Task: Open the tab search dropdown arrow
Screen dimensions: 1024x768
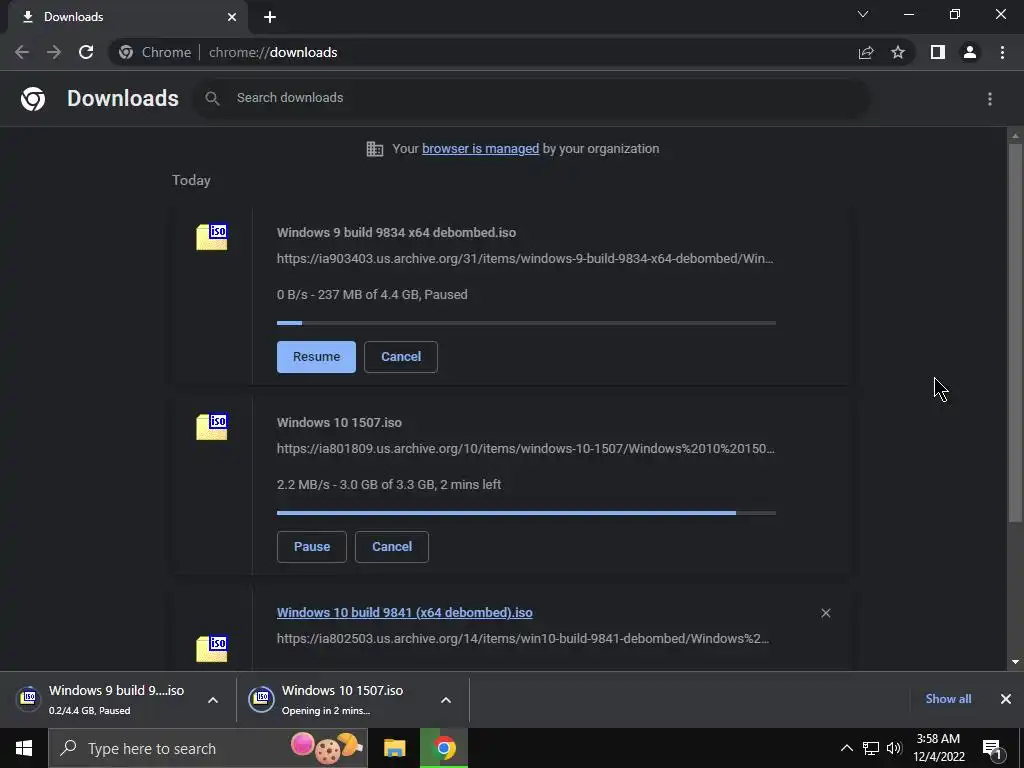Action: point(863,14)
